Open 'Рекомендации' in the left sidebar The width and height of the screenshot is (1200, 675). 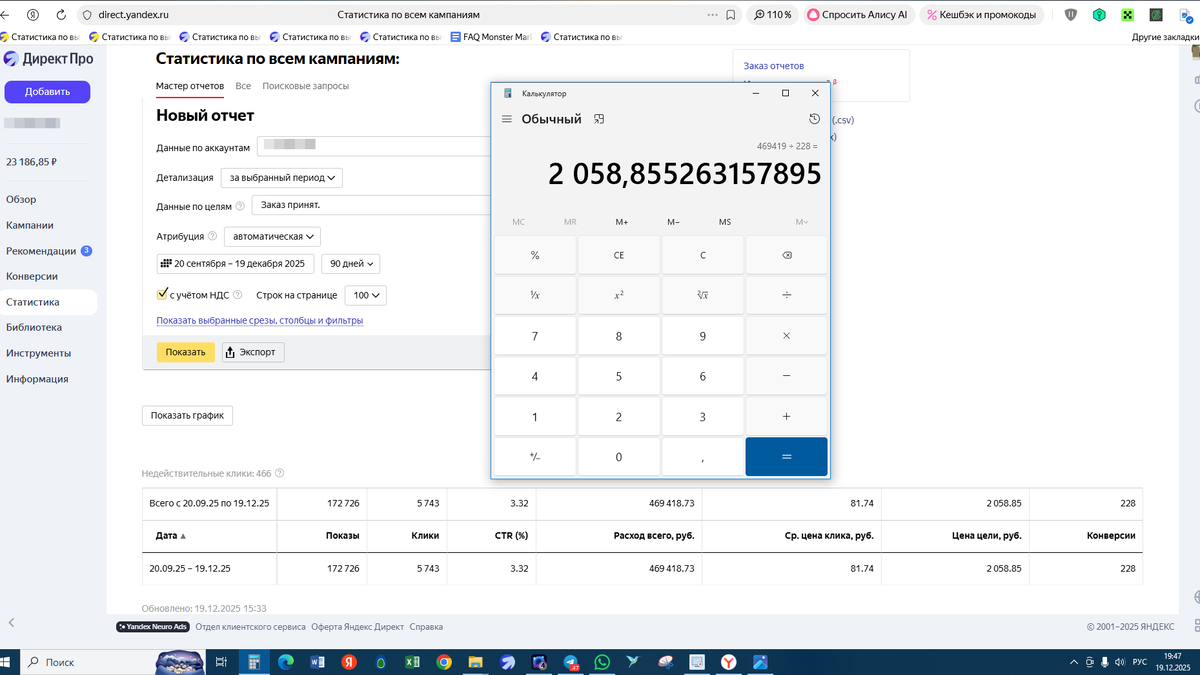pos(41,251)
